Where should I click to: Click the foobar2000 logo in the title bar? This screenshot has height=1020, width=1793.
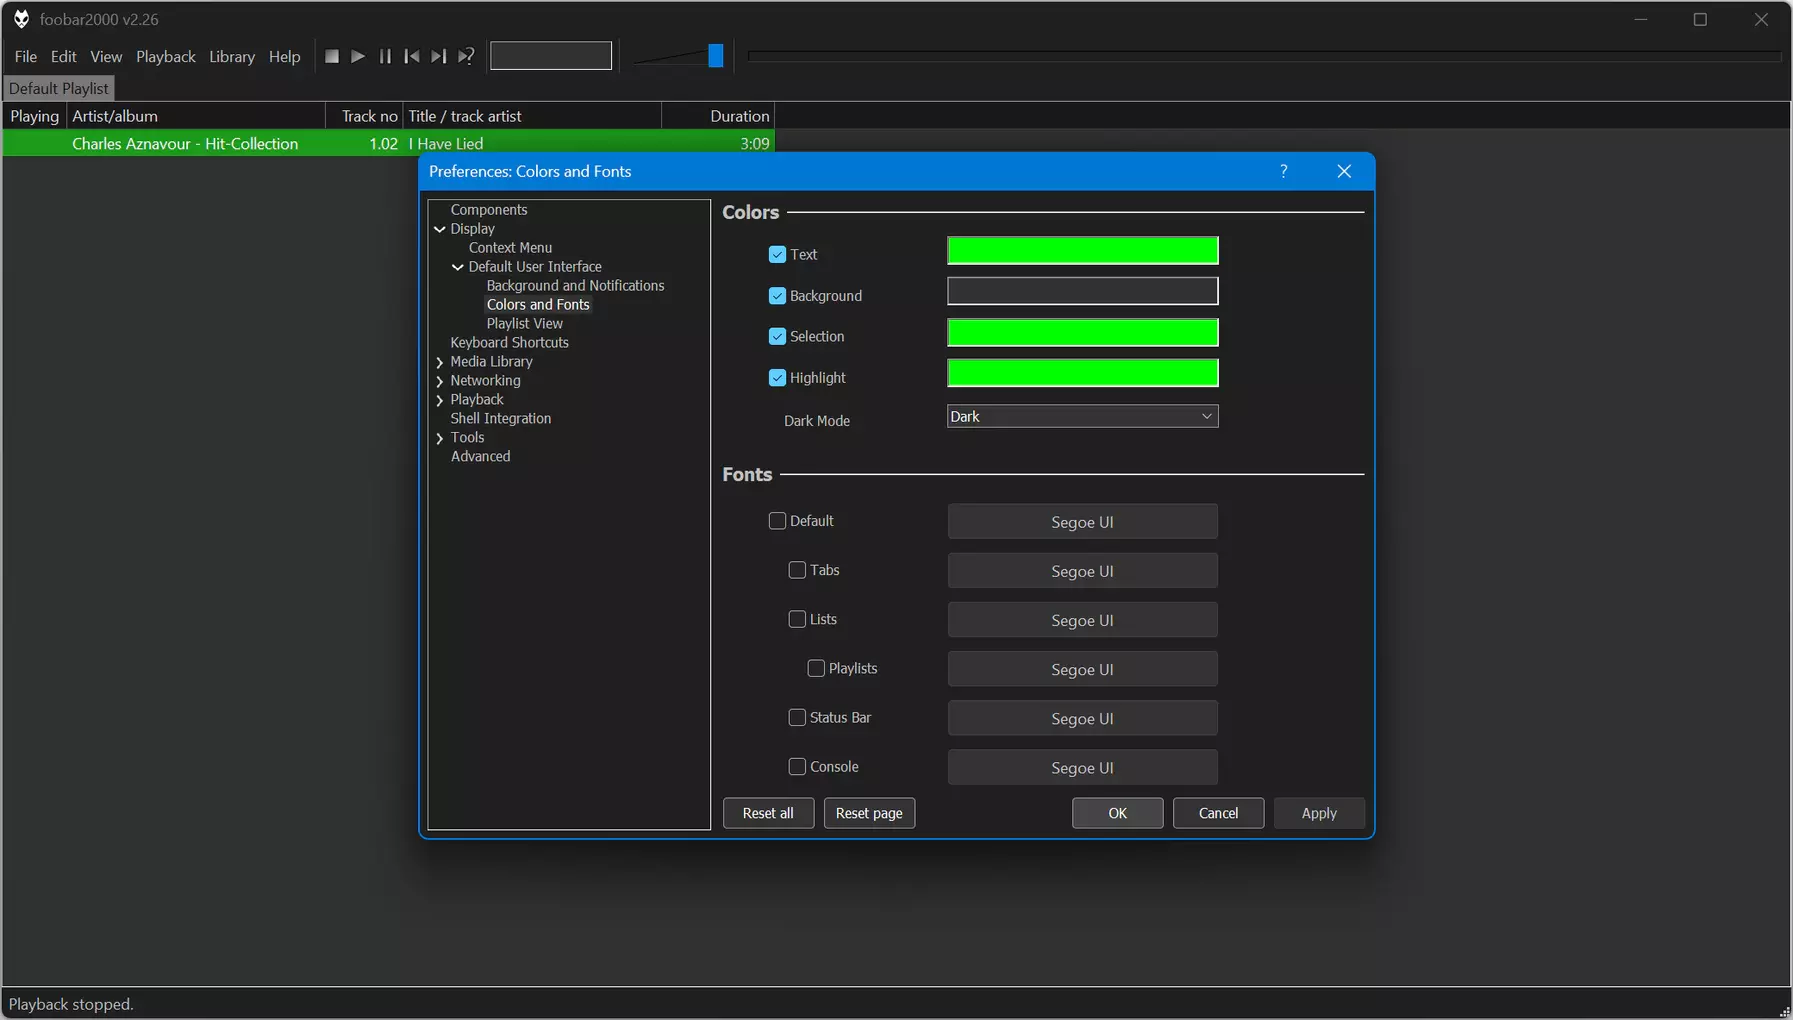tap(21, 19)
